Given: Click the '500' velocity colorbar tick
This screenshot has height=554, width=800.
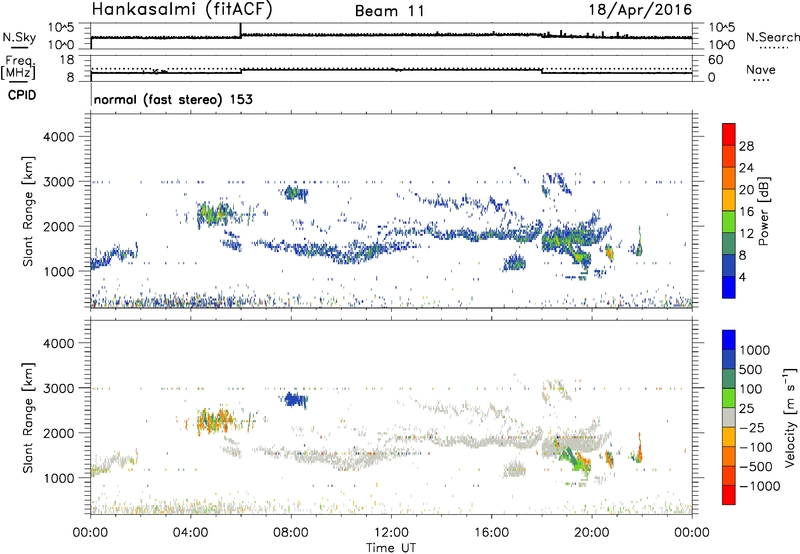Looking at the screenshot, I should tap(751, 370).
